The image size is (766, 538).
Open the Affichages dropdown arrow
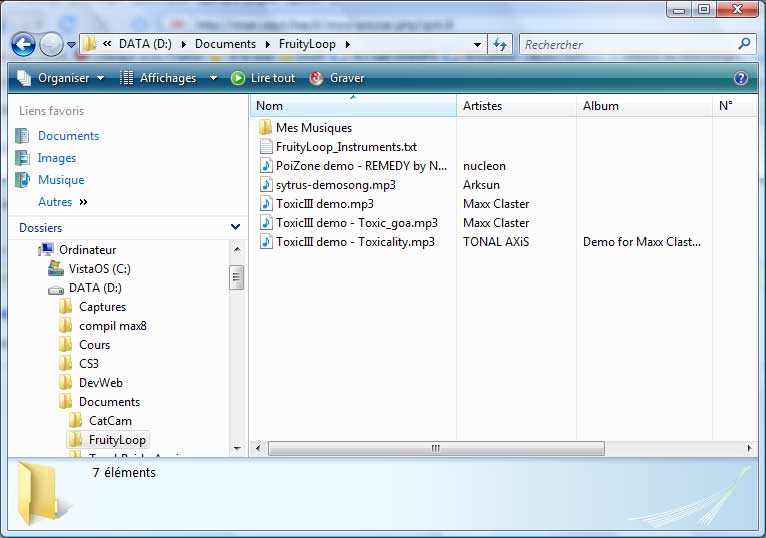coord(213,78)
